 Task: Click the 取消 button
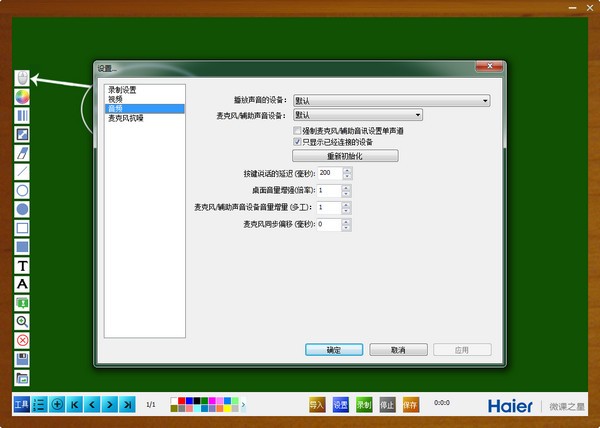(398, 350)
